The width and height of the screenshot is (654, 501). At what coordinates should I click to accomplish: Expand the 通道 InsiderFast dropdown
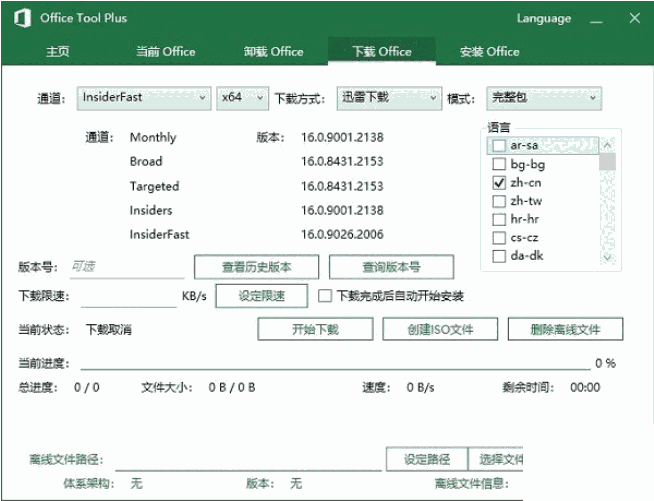[x=144, y=97]
